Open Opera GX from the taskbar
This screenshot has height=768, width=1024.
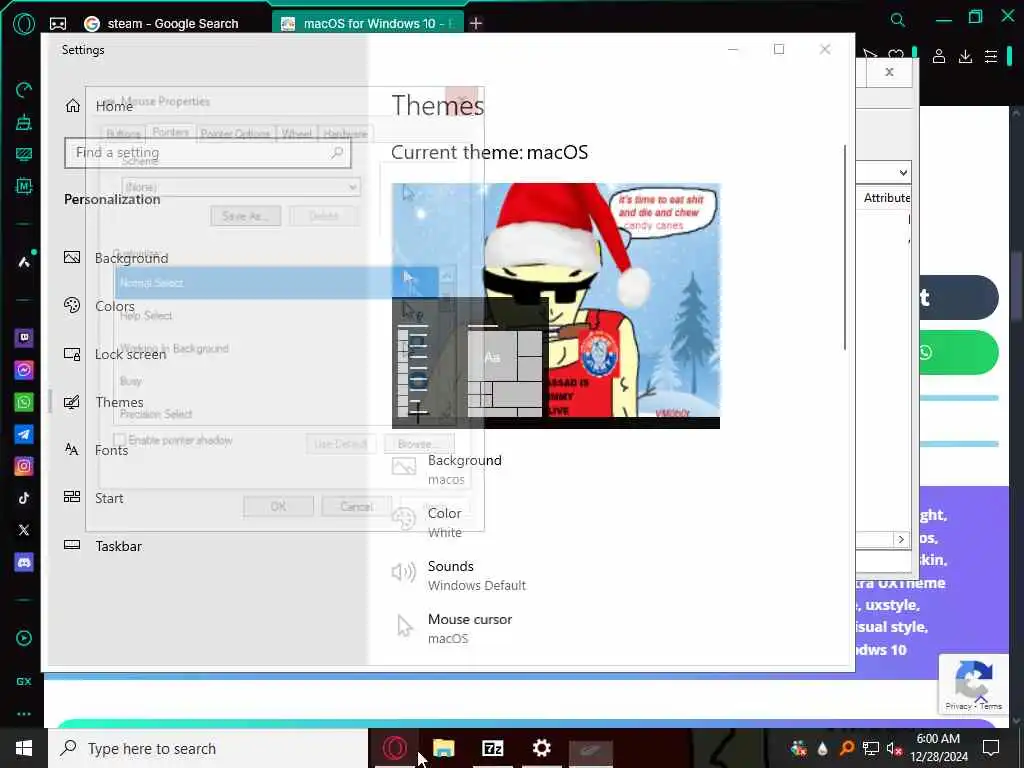tap(394, 748)
